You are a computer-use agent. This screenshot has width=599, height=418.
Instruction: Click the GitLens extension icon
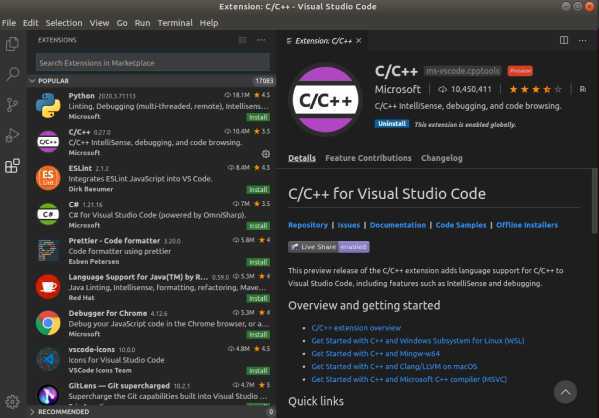pos(48,395)
